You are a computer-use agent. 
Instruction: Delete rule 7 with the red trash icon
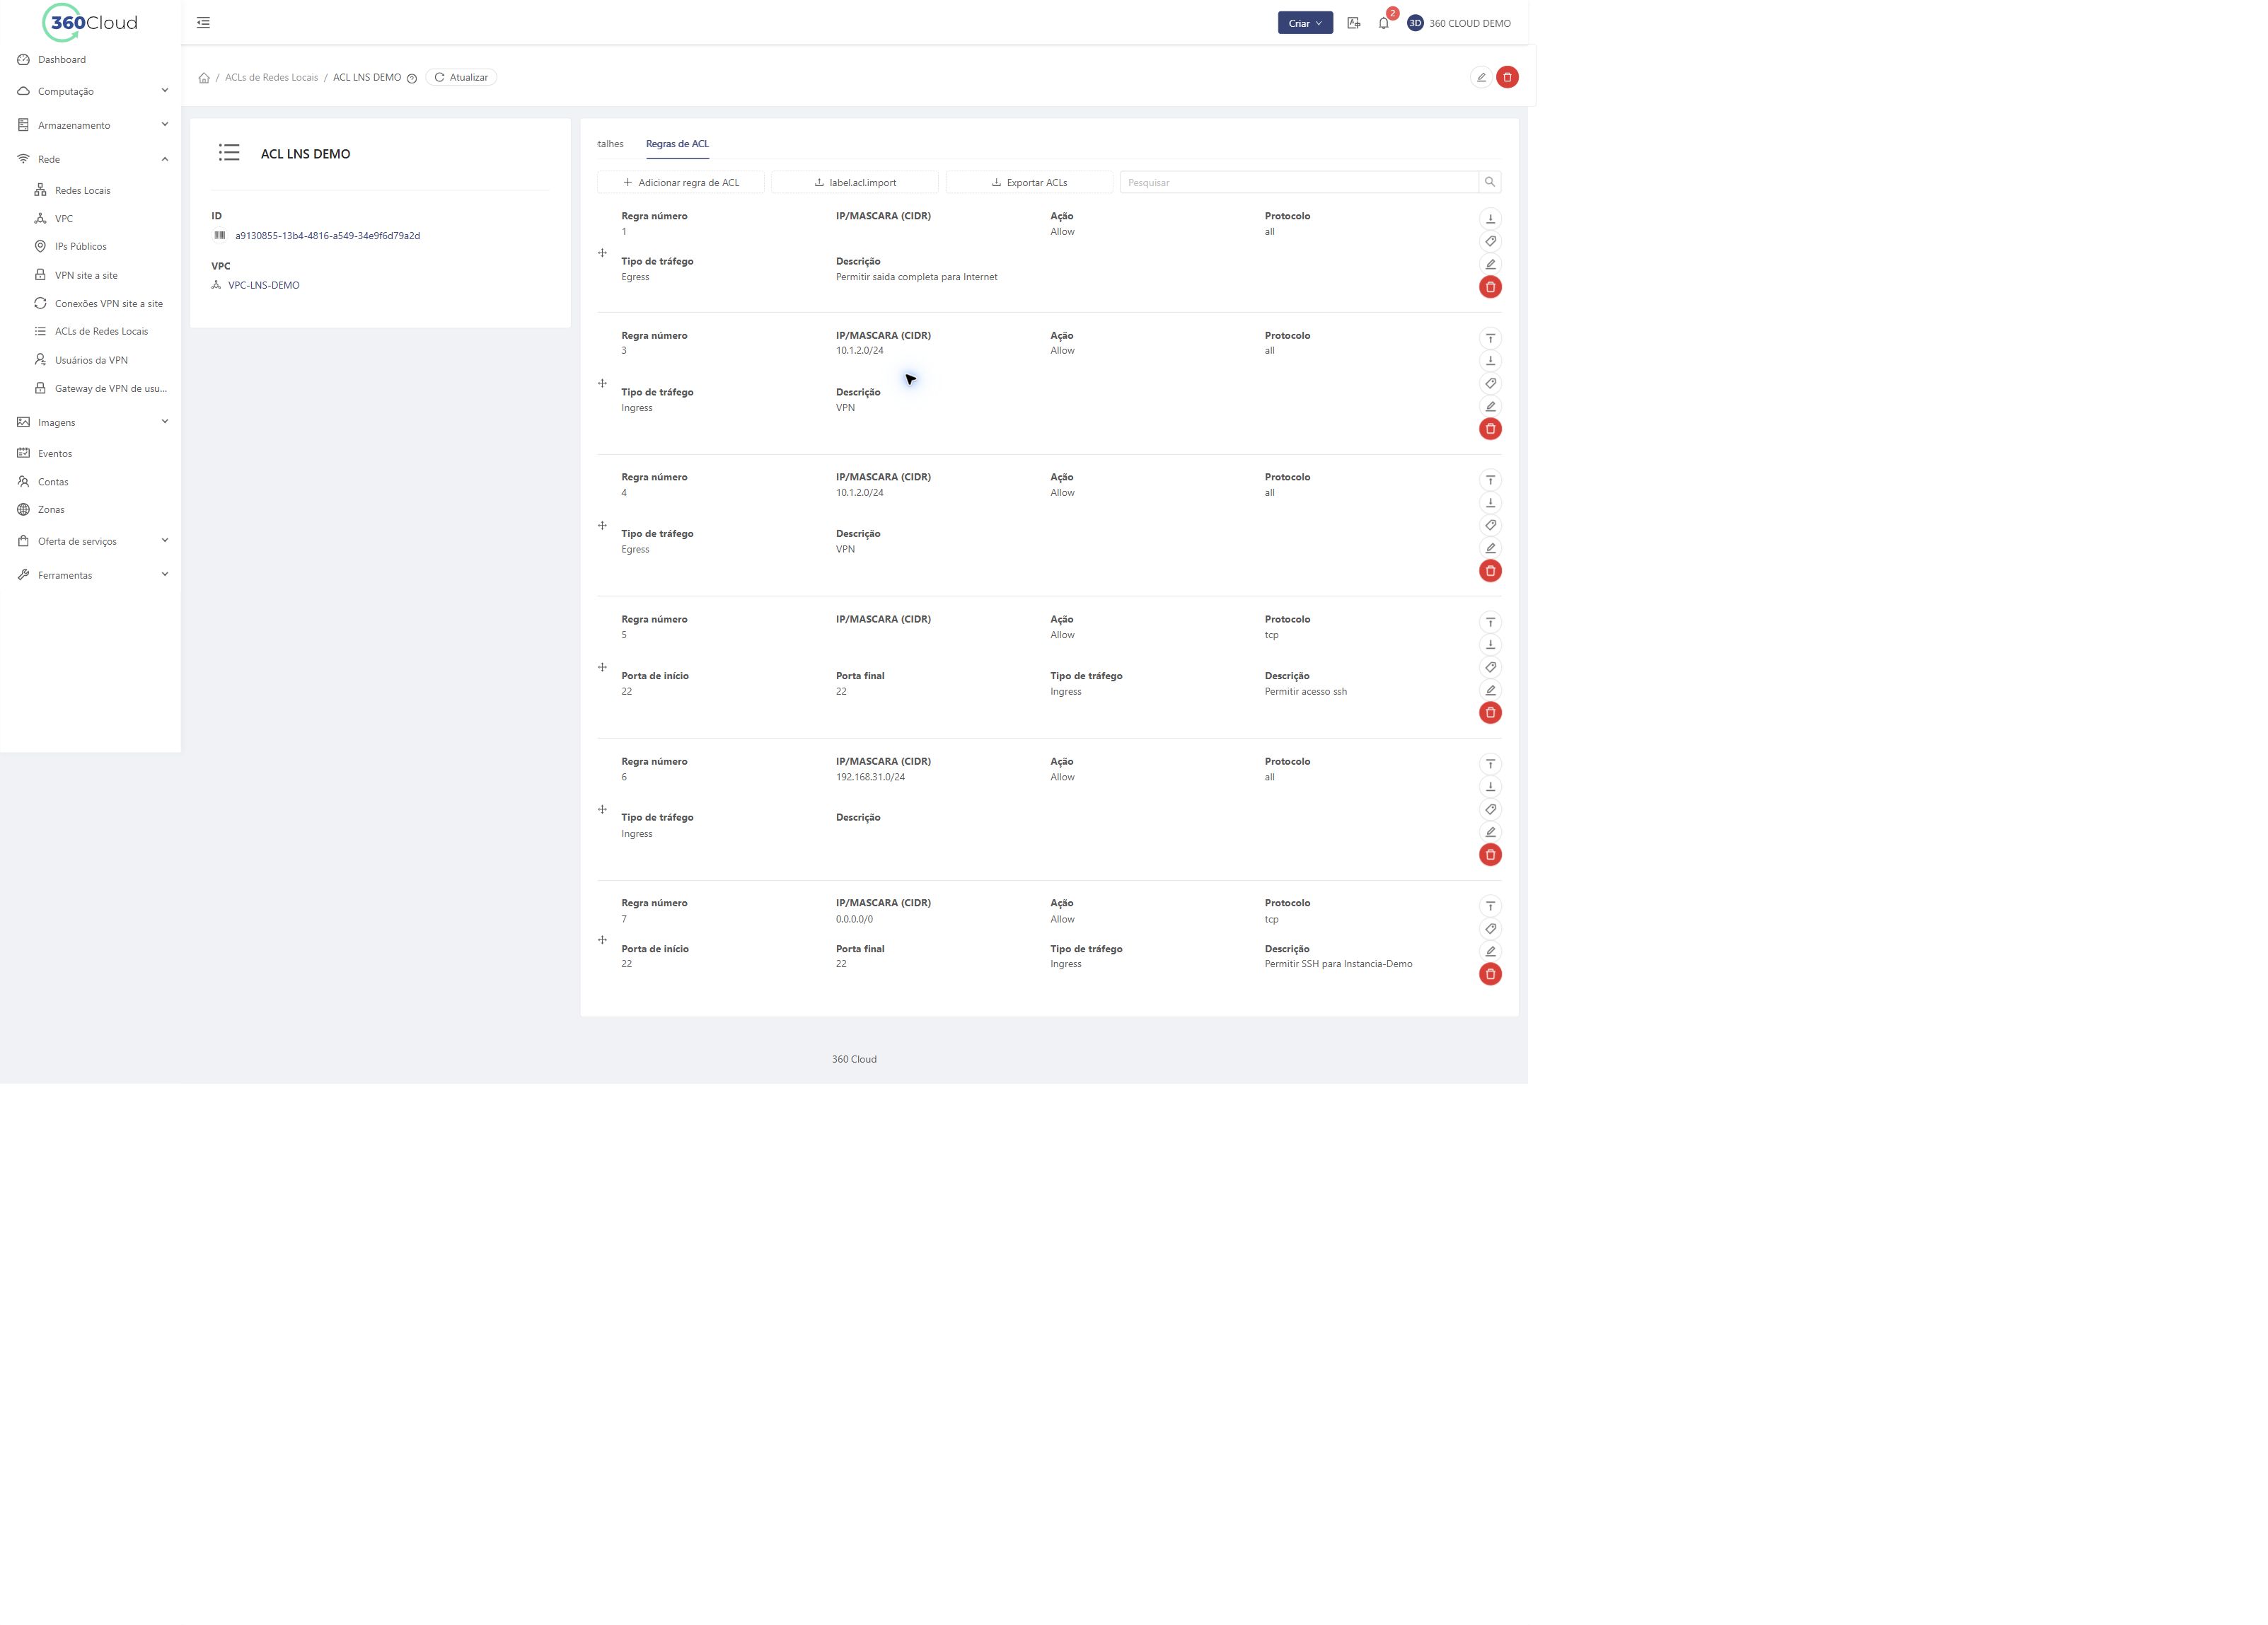(x=1490, y=974)
